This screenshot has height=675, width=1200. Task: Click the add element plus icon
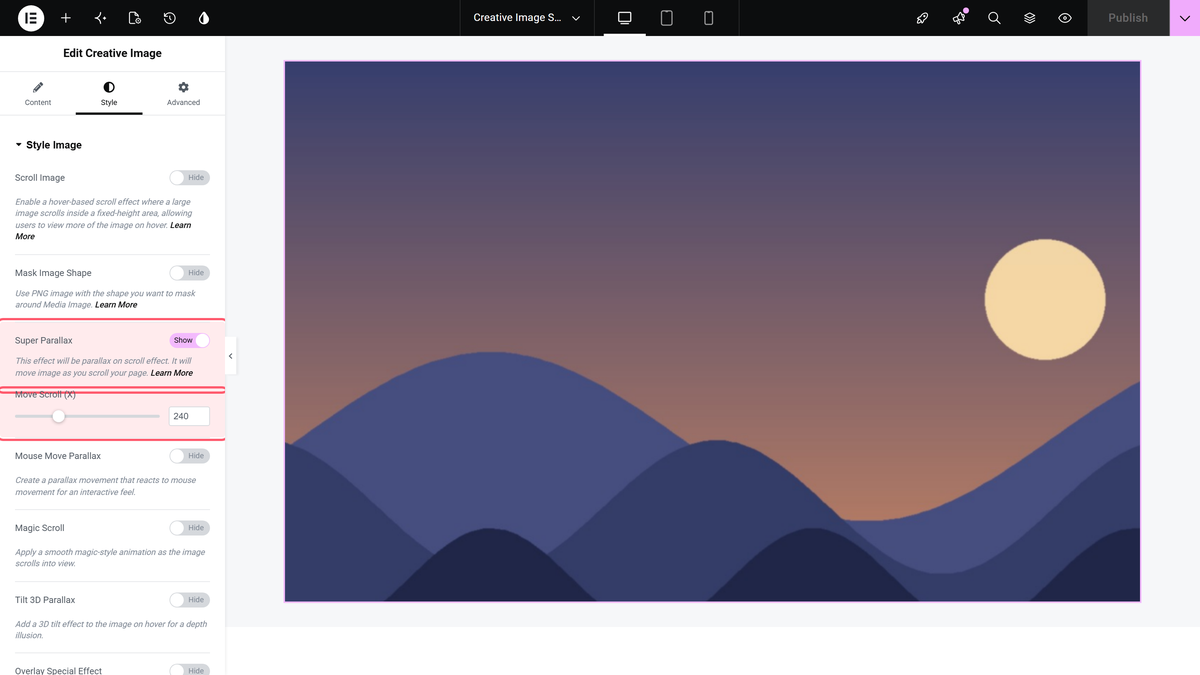click(x=66, y=18)
